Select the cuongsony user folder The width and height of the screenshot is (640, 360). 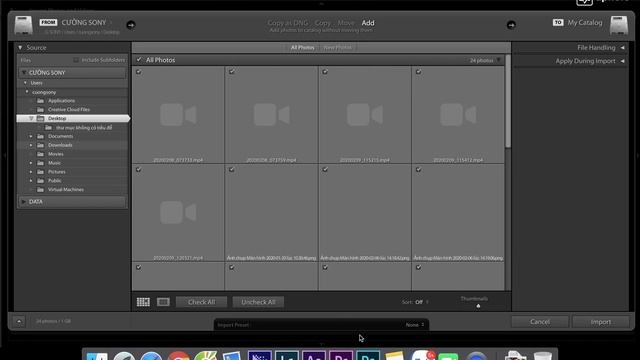(44, 92)
